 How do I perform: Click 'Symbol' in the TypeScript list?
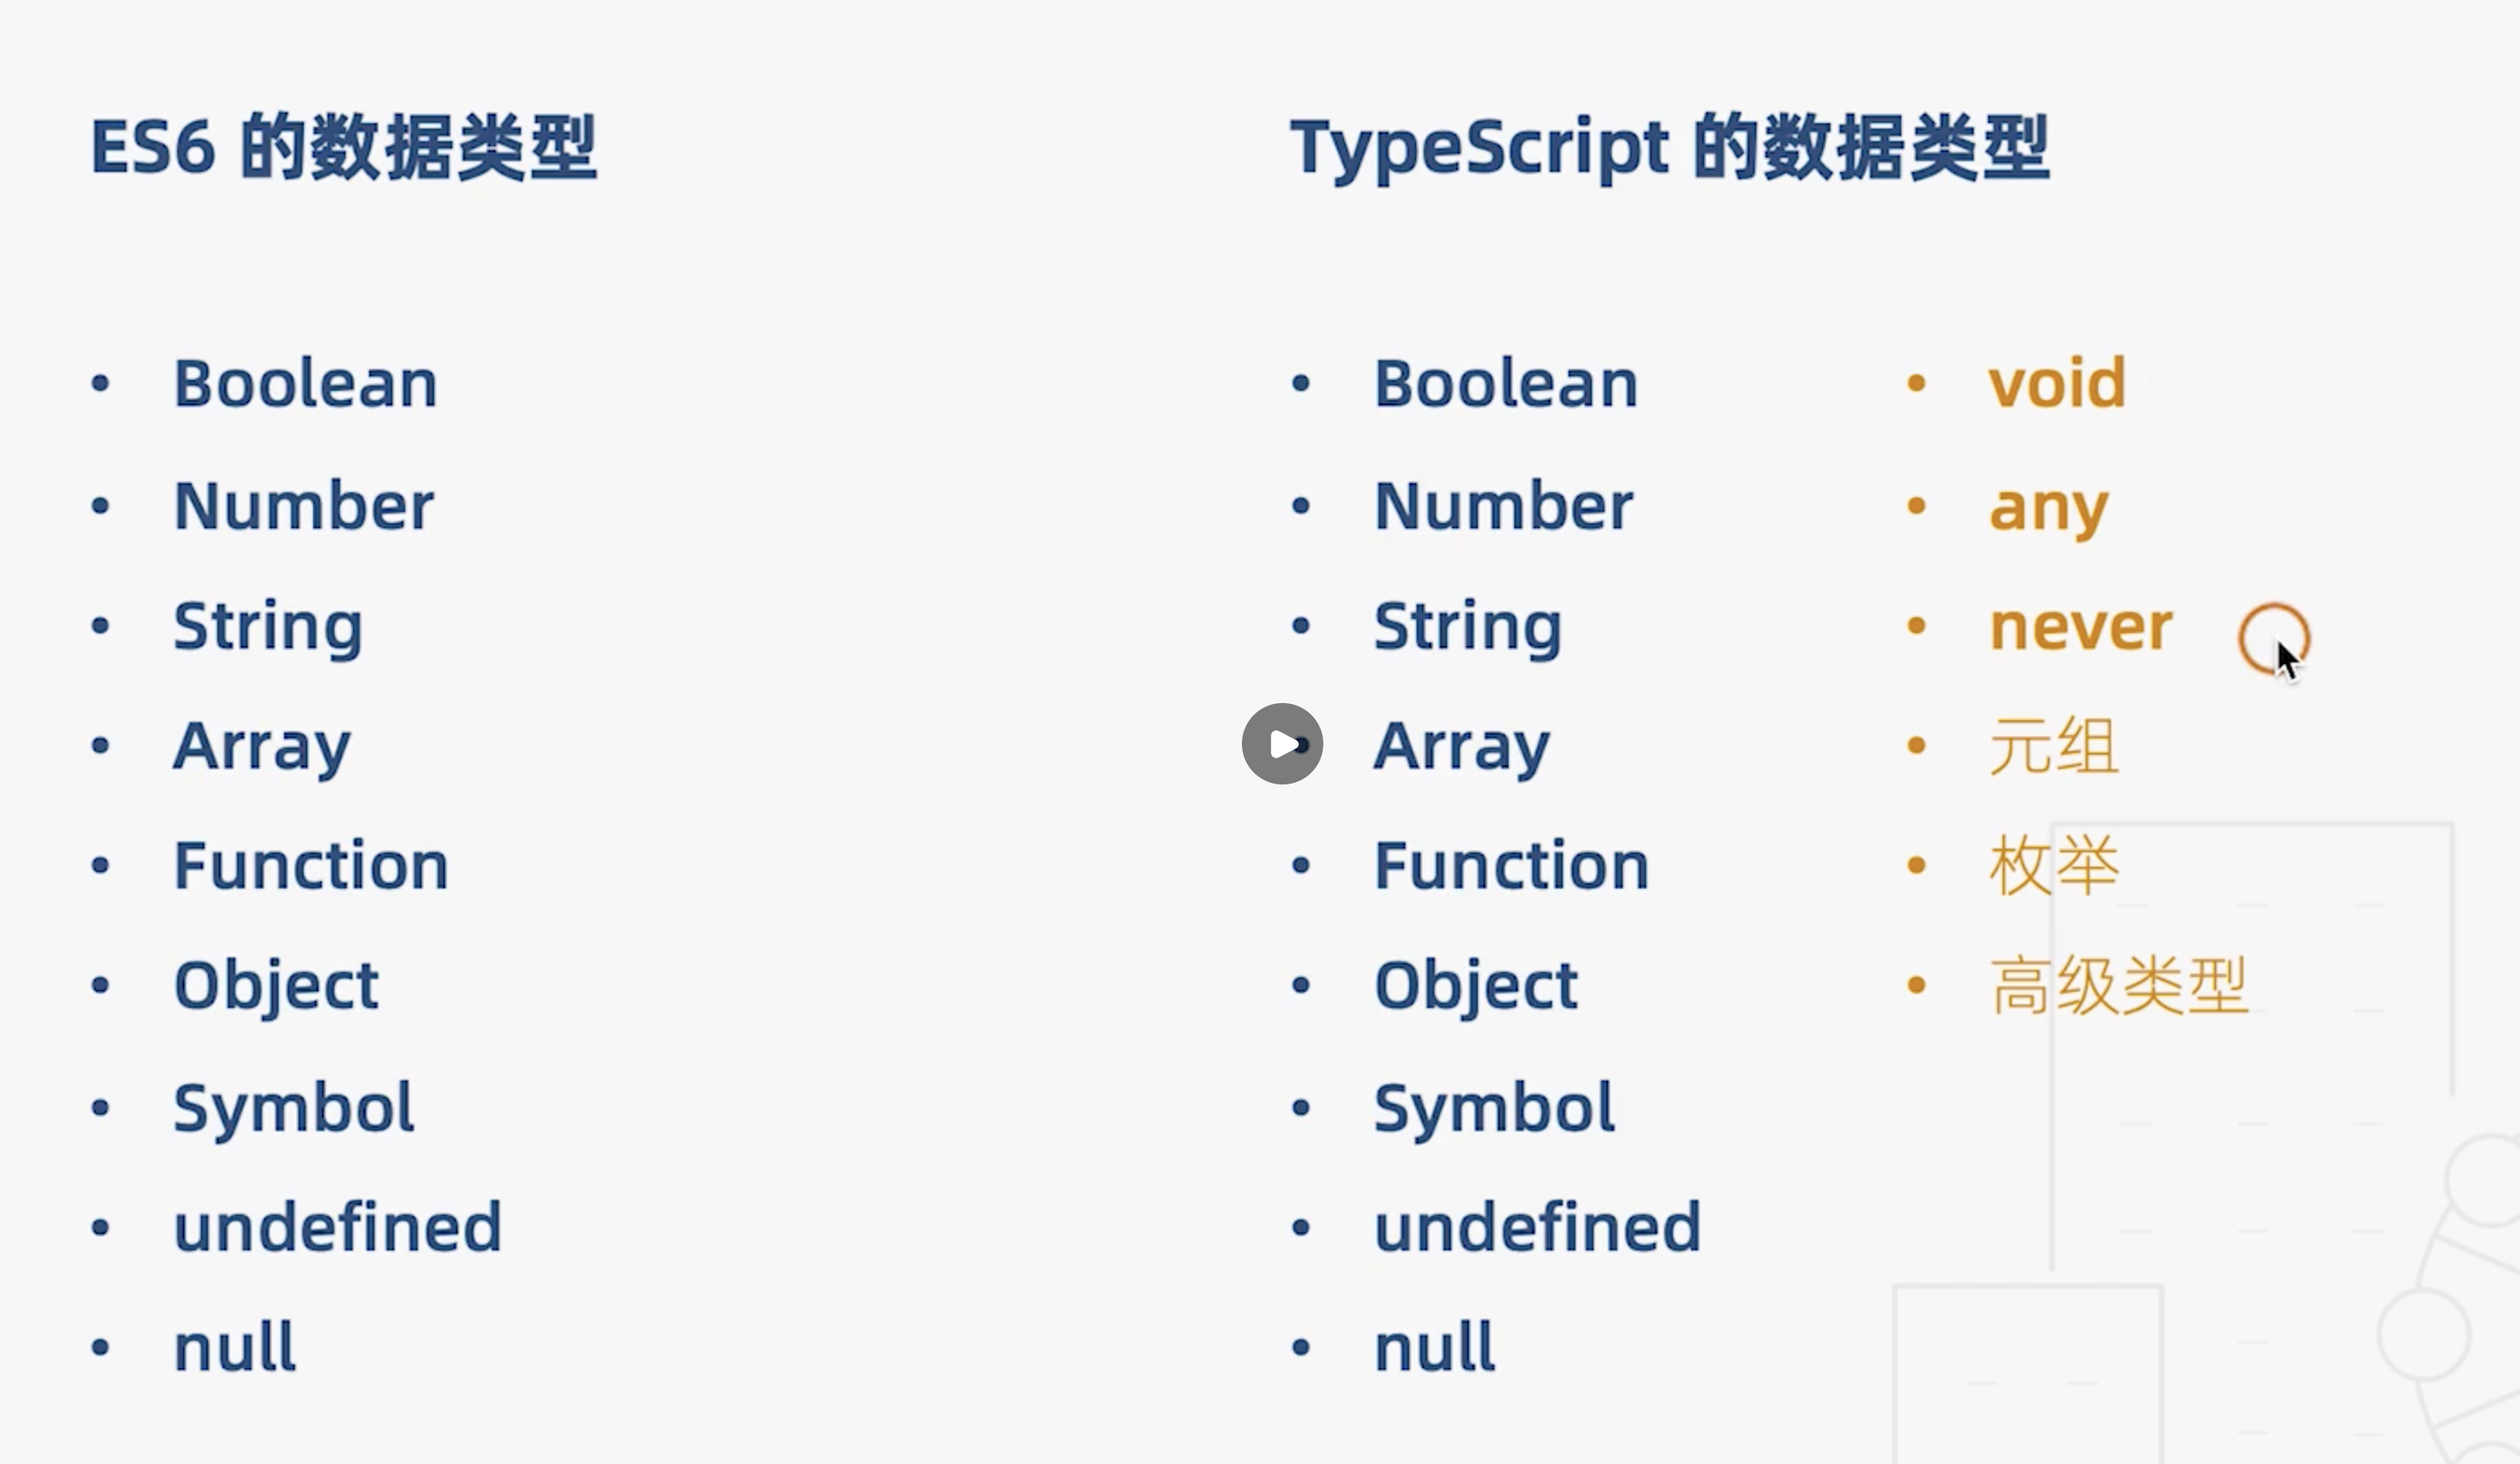tap(1495, 1109)
